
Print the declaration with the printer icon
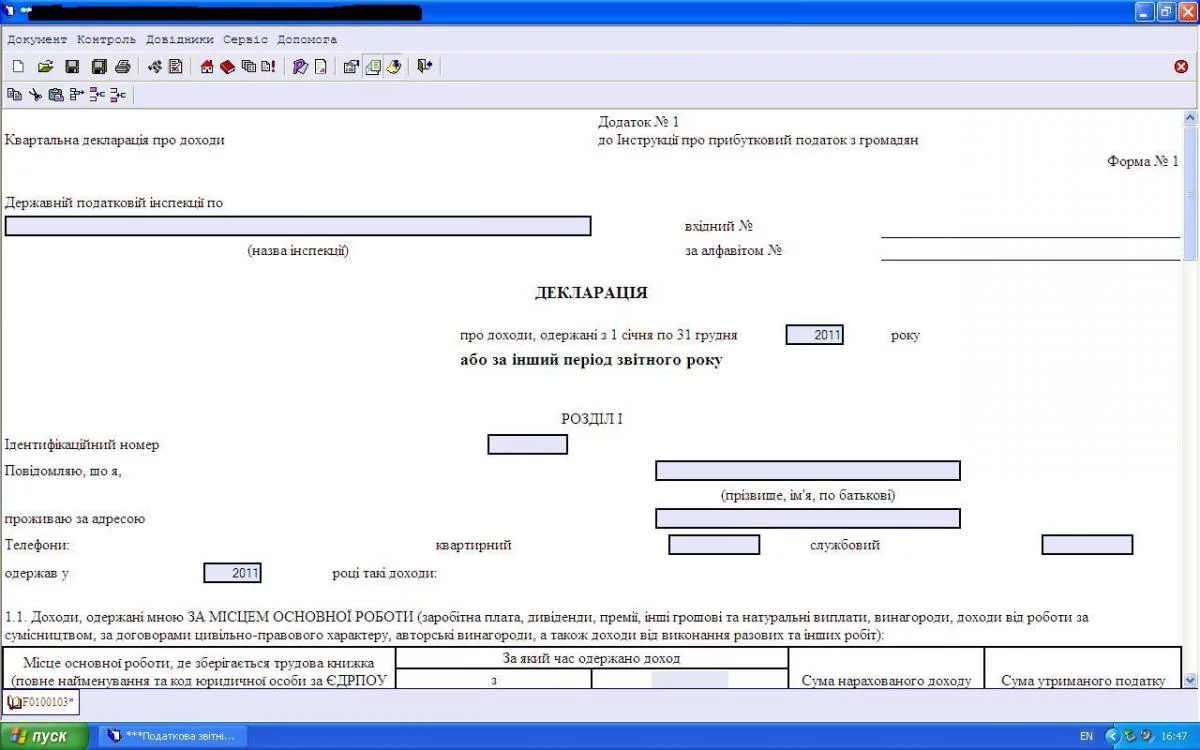tap(122, 67)
